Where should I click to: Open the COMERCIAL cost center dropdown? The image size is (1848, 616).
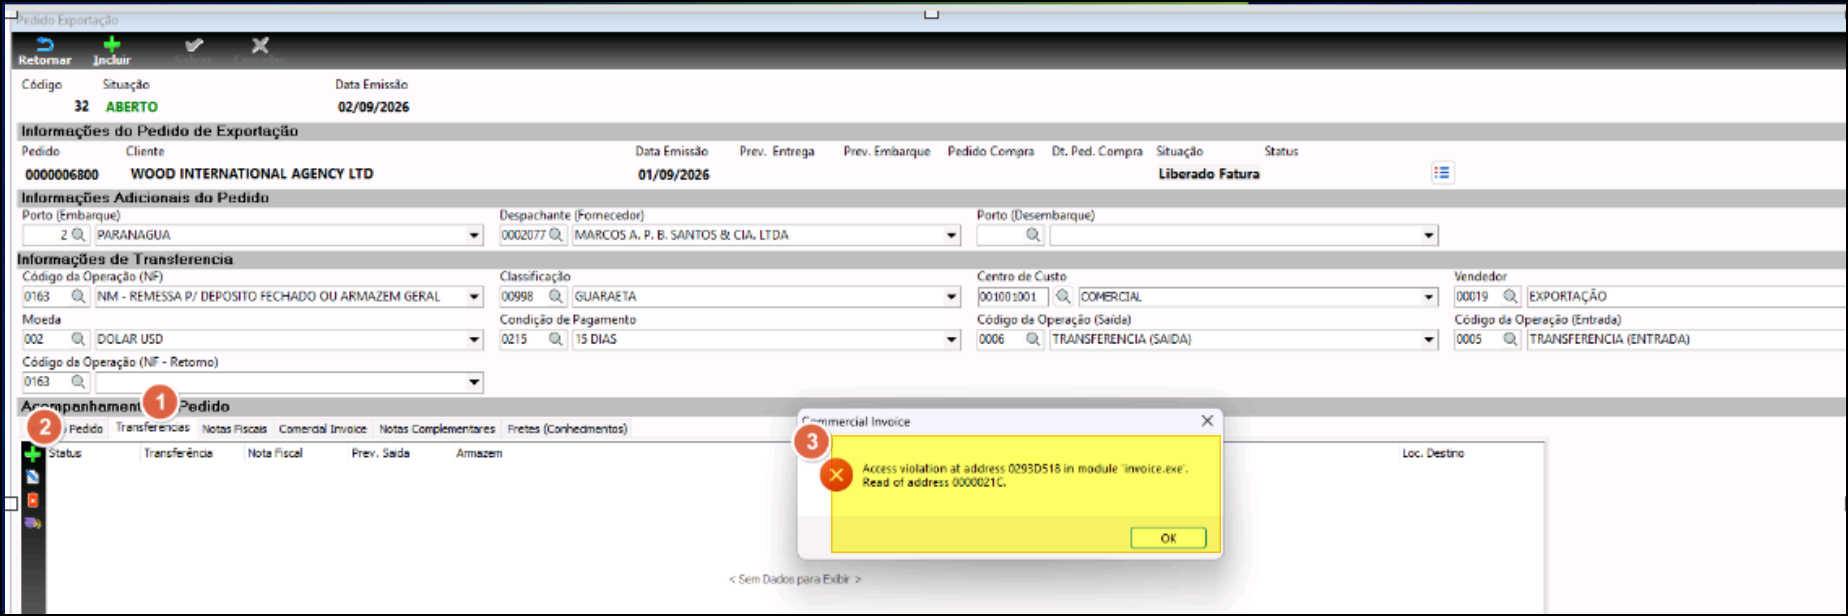pyautogui.click(x=1429, y=297)
